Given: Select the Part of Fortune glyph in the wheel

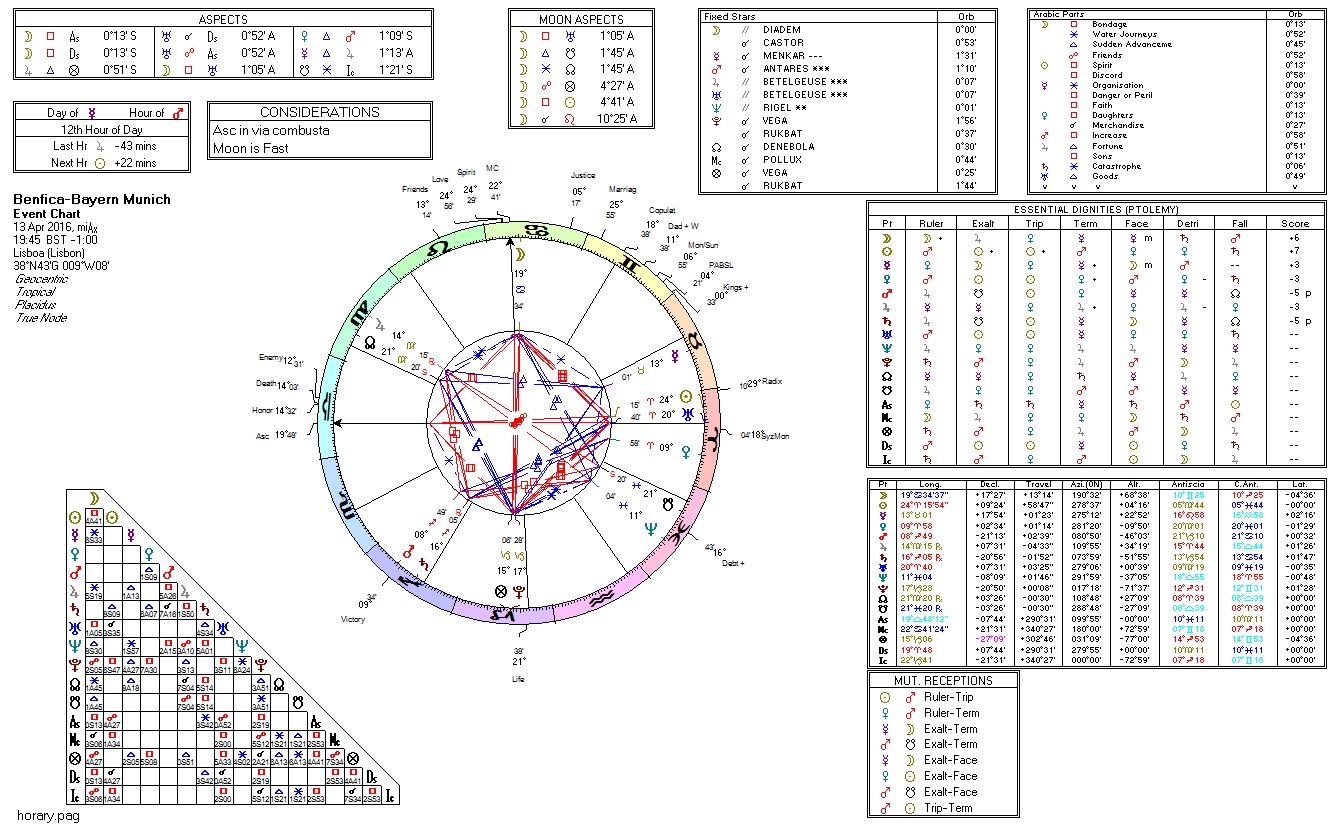Looking at the screenshot, I should click(501, 591).
